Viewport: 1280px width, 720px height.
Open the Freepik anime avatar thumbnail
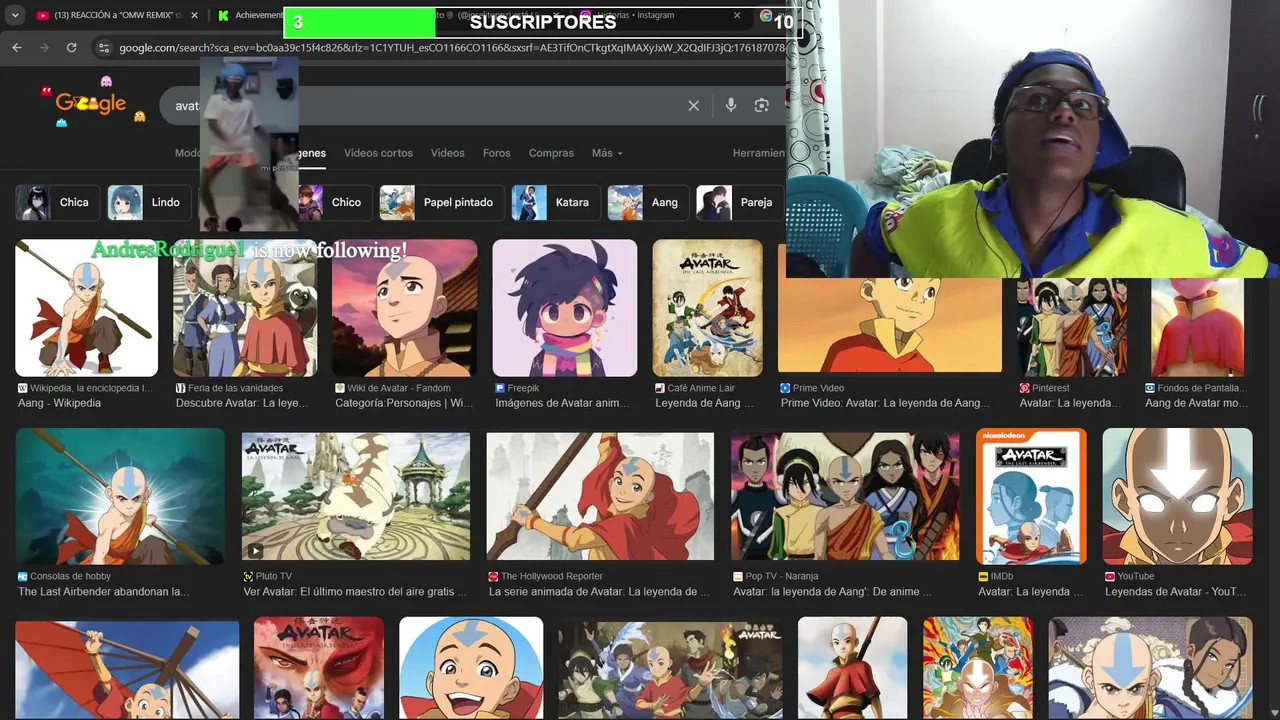(565, 308)
